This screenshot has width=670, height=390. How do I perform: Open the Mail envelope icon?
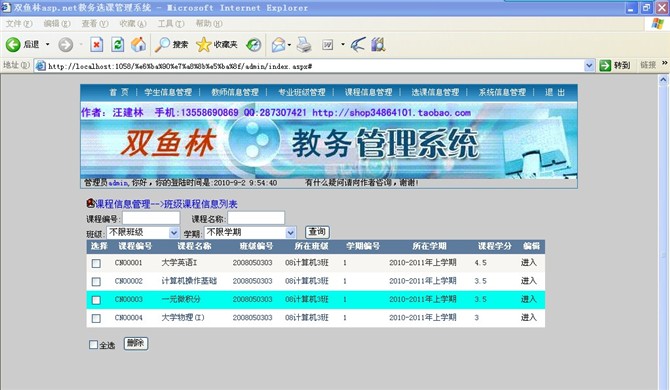tap(278, 44)
